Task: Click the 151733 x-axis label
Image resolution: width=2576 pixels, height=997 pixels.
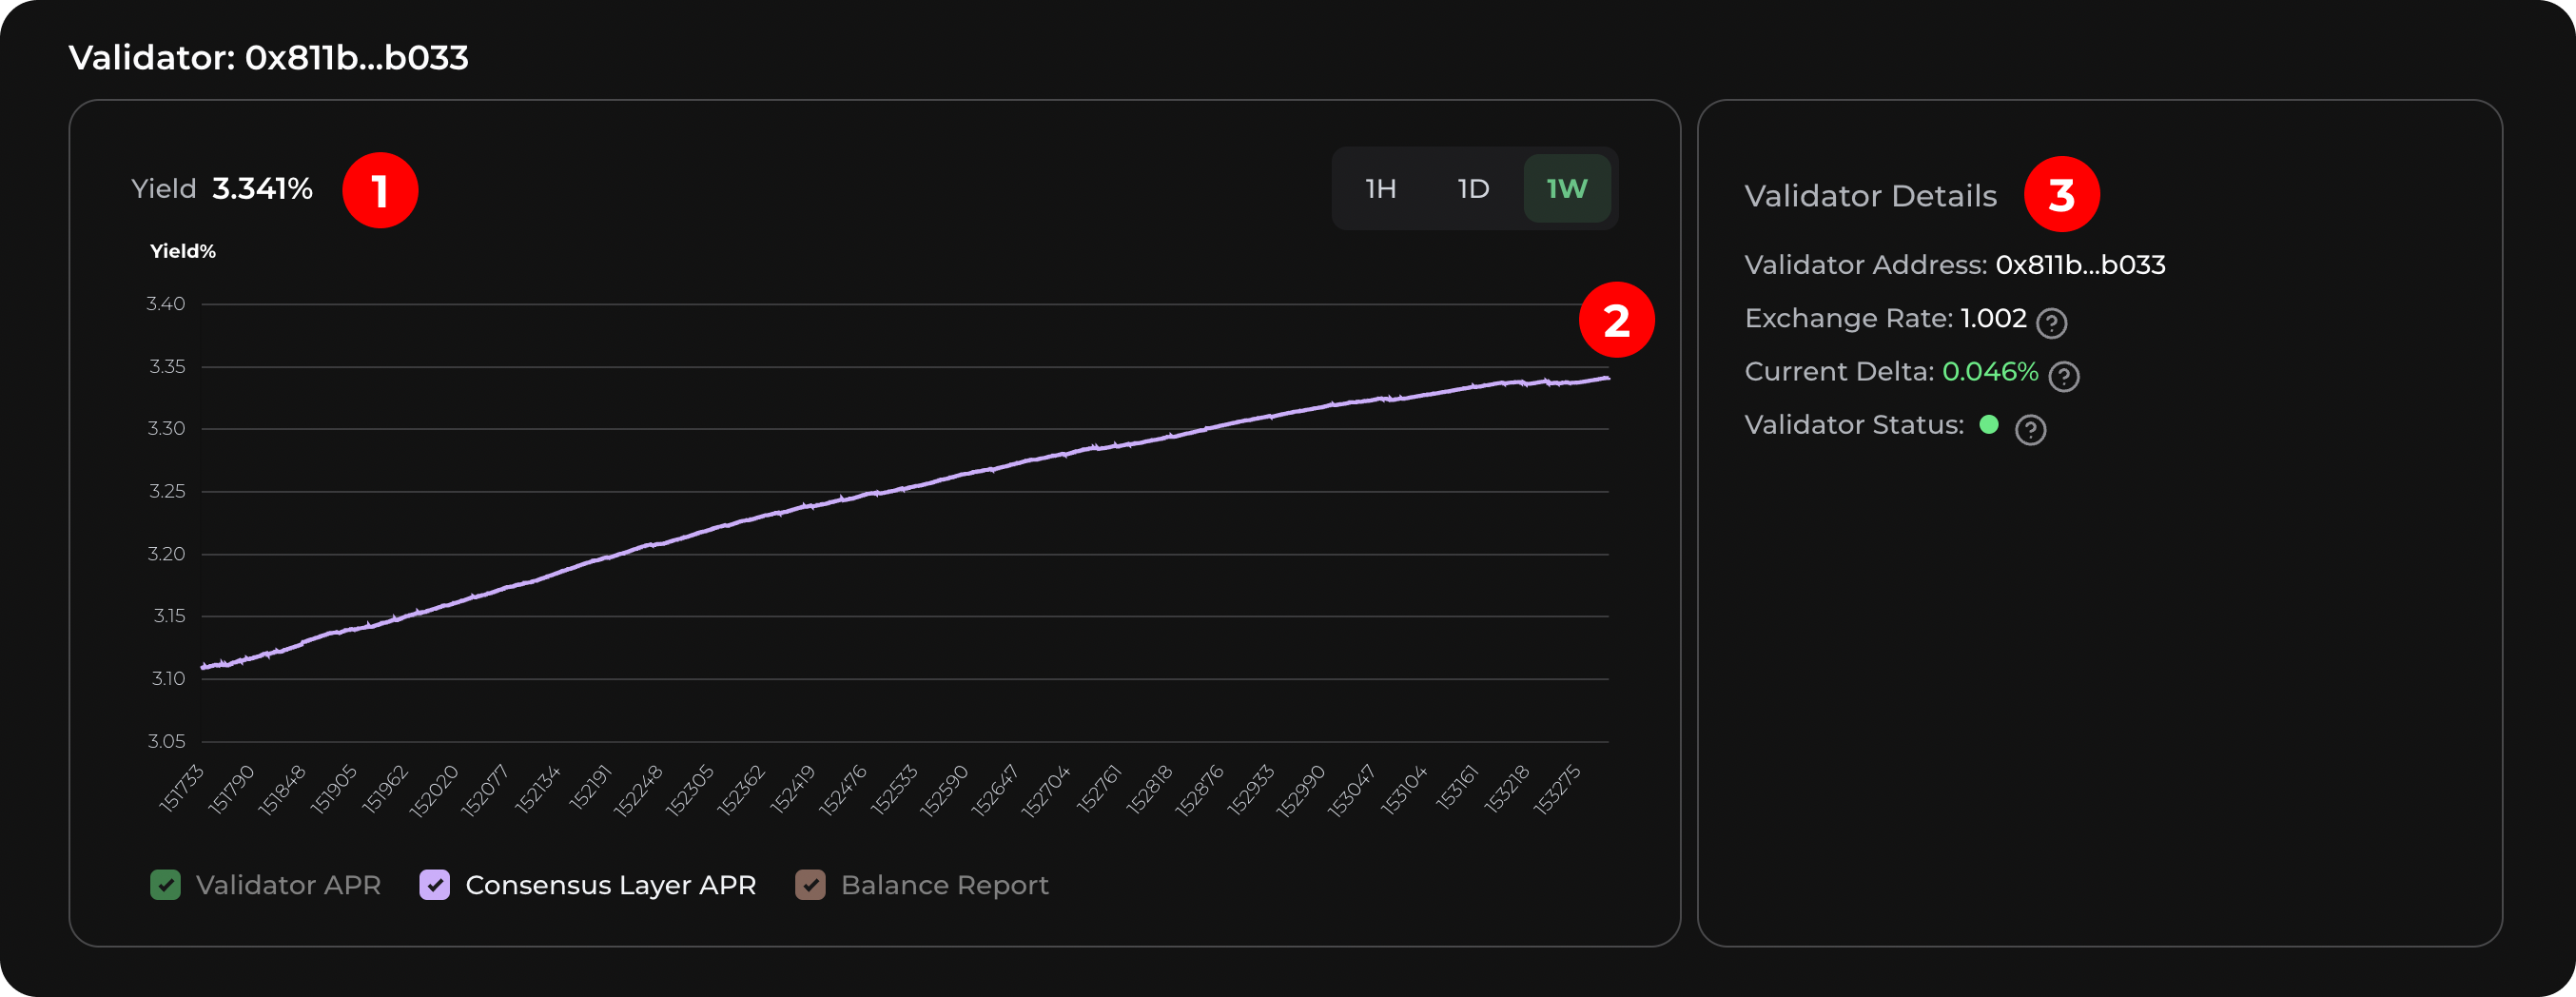Action: [x=181, y=789]
